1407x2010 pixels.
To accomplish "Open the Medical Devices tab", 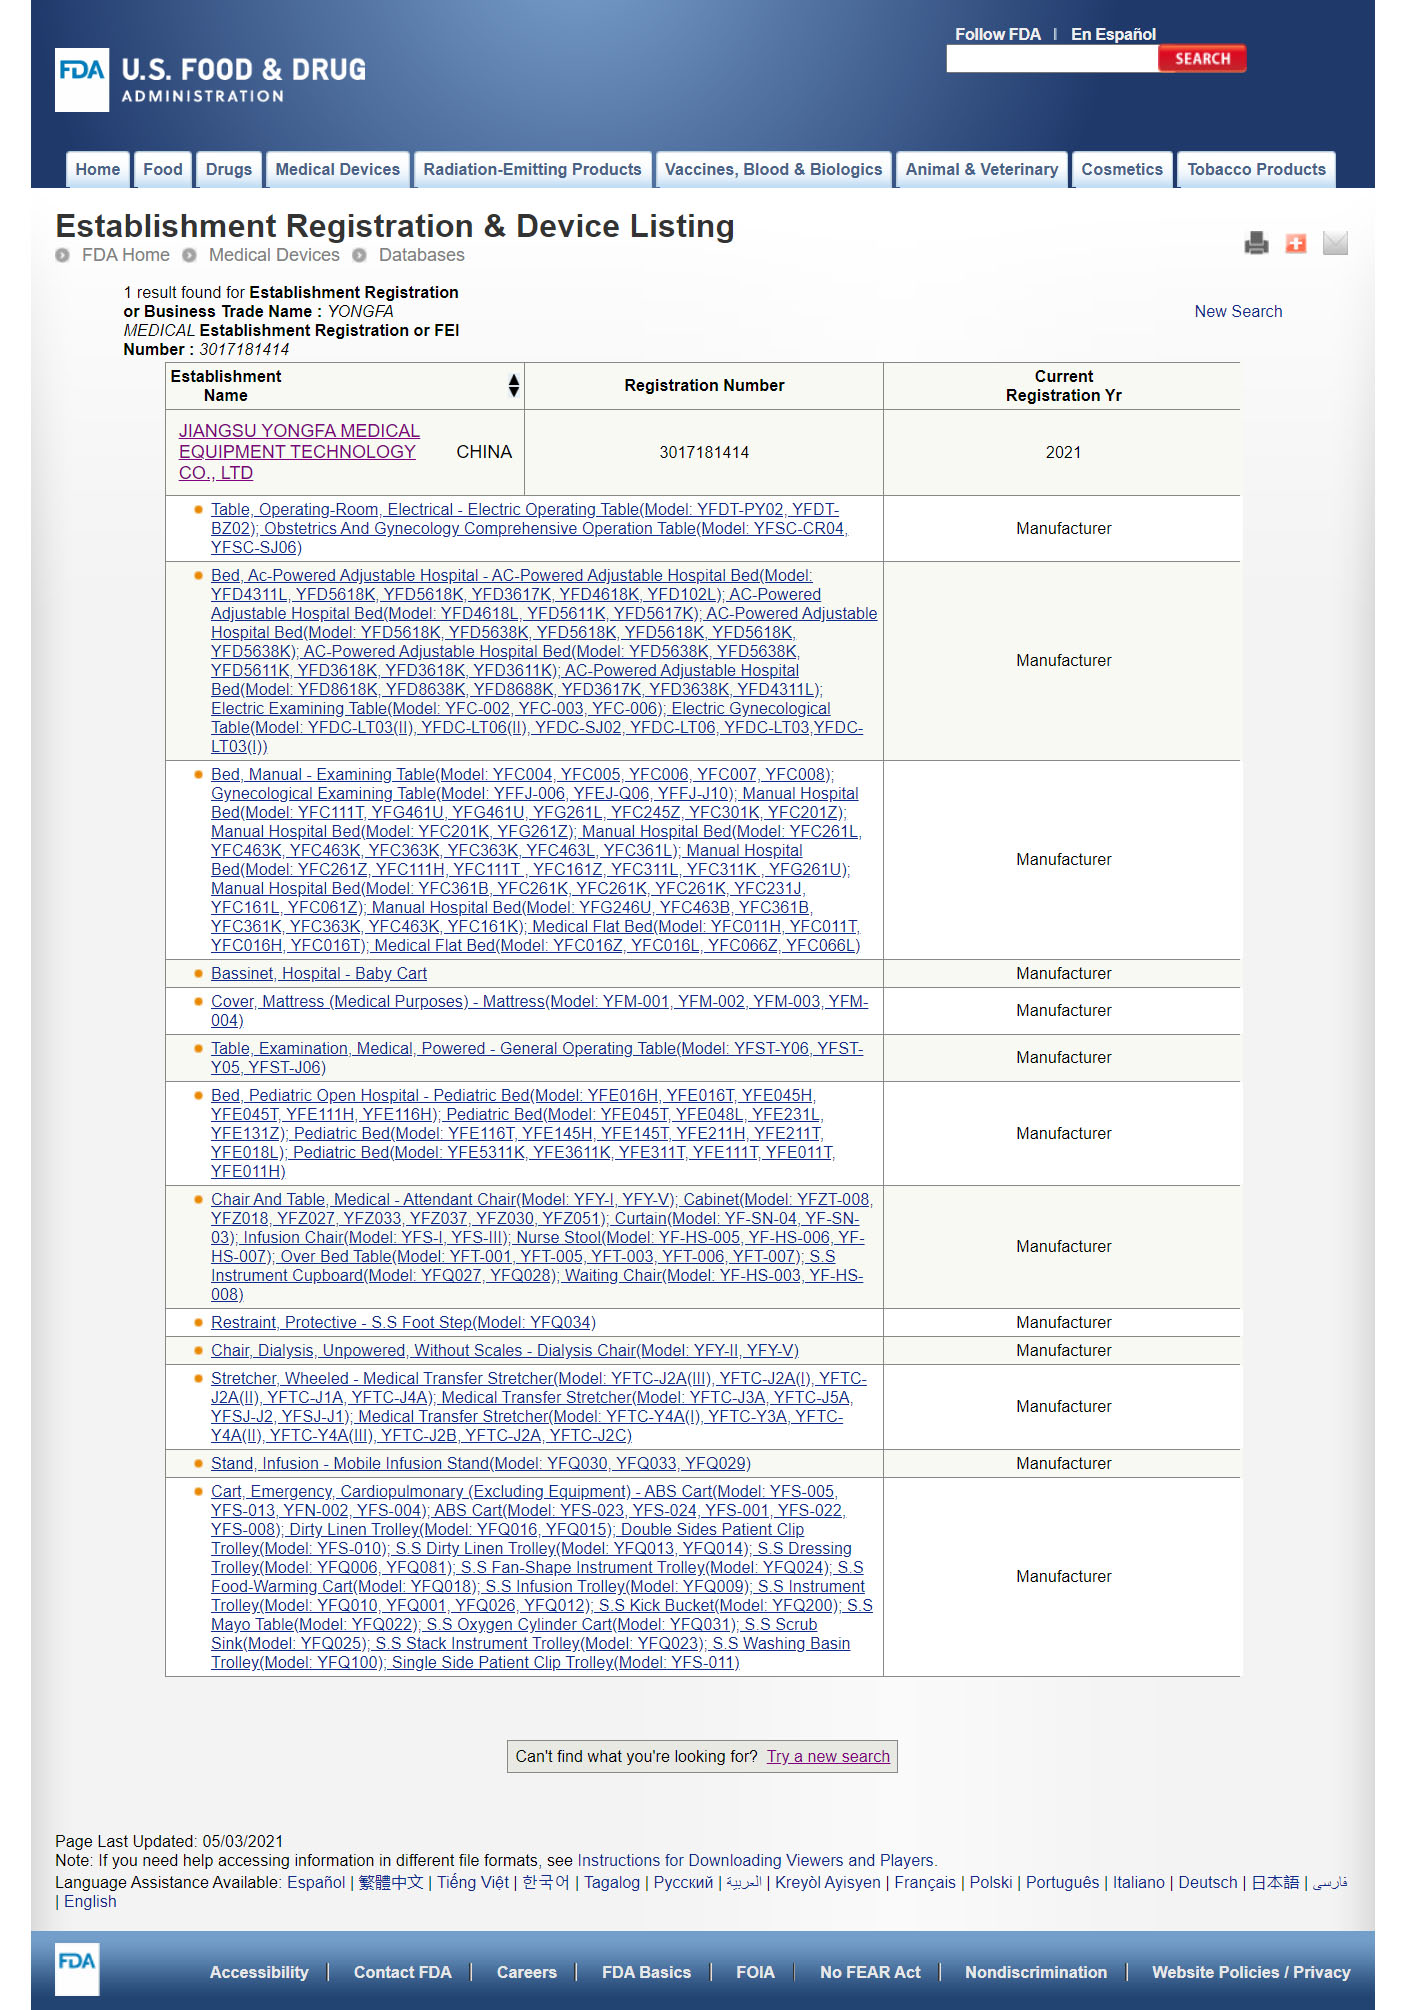I will coord(338,169).
